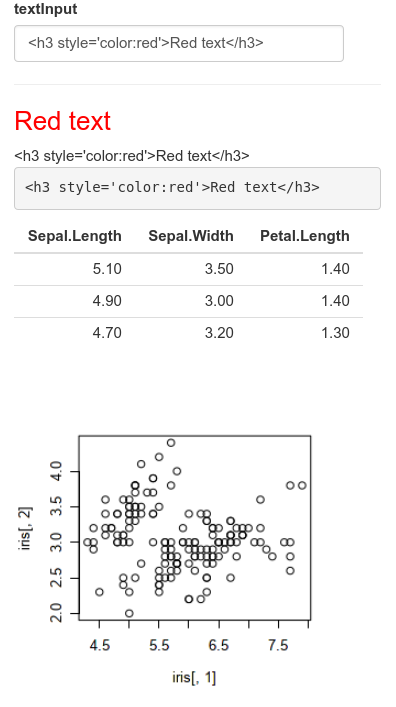
Task: Click the textInput text field
Action: [179, 43]
